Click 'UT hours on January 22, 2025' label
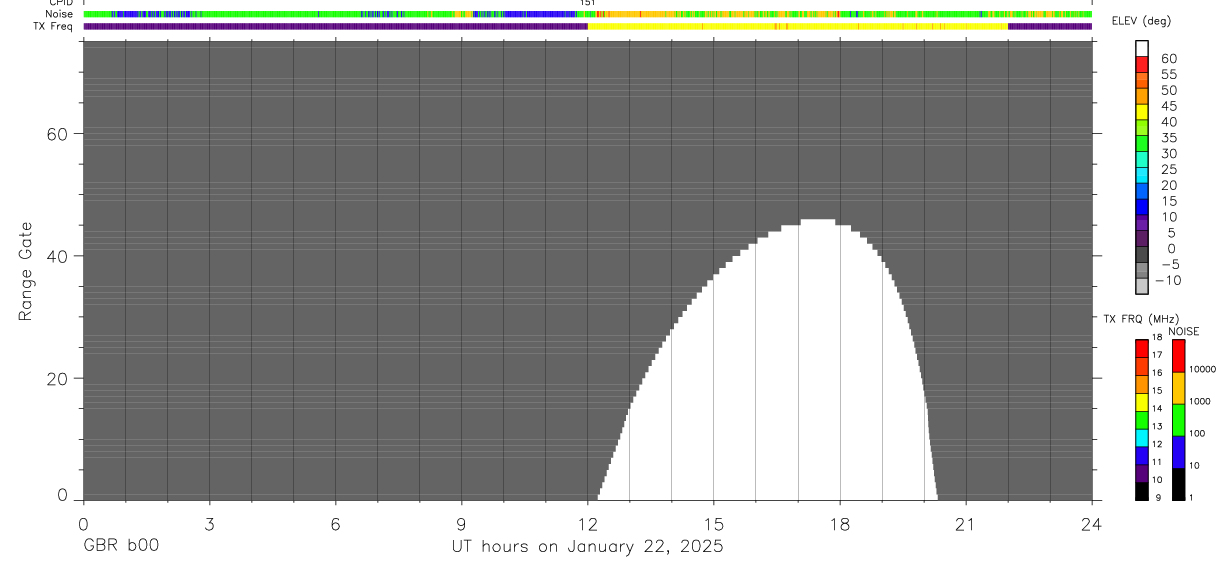The image size is (1228, 567). [587, 547]
